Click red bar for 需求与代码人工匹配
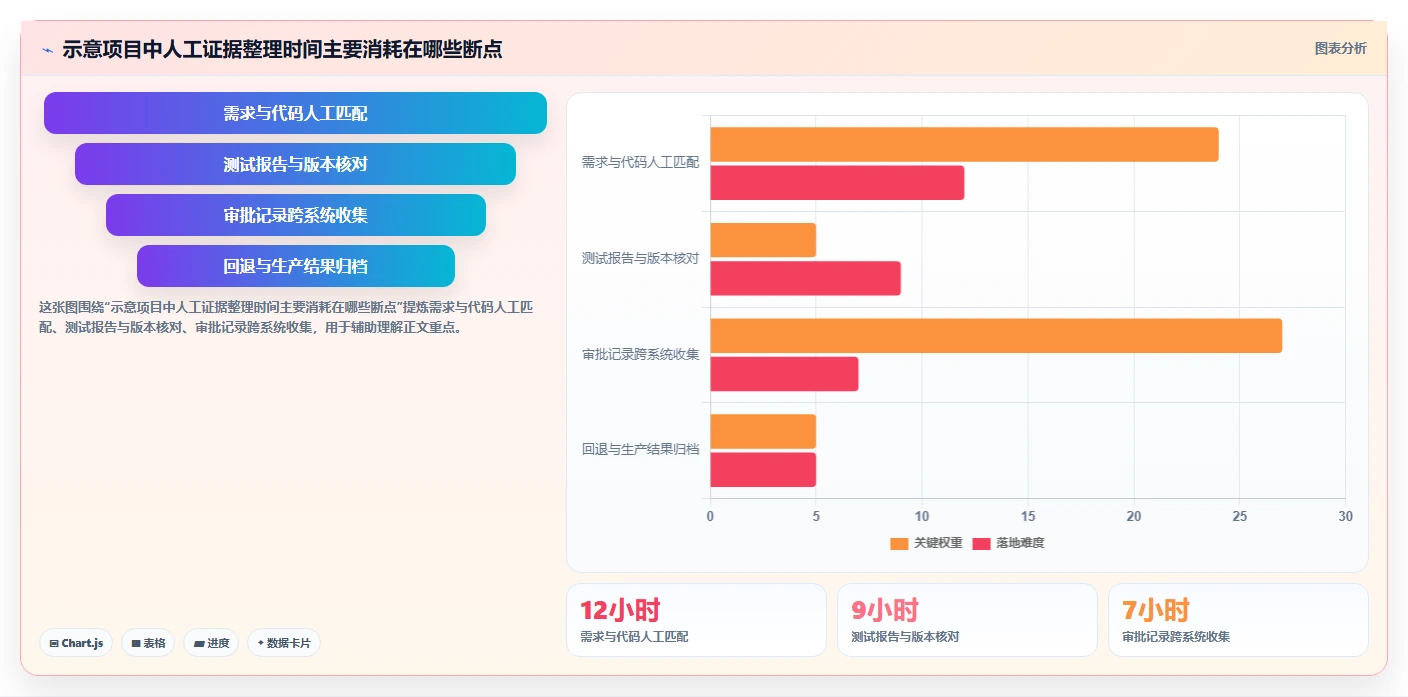The image size is (1408, 697). click(837, 183)
